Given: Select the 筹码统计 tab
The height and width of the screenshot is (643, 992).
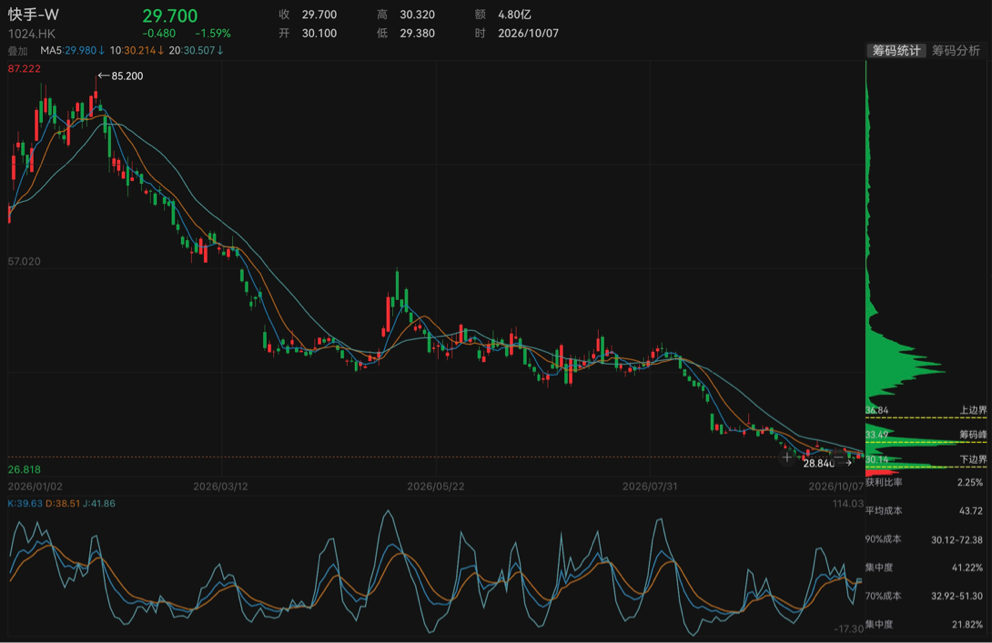Looking at the screenshot, I should tap(896, 51).
